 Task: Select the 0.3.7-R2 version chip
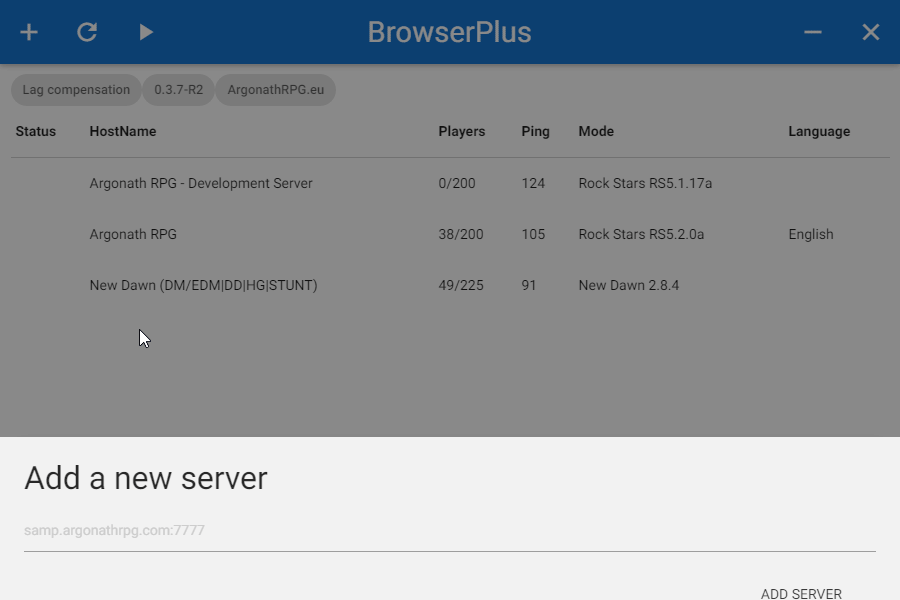179,90
